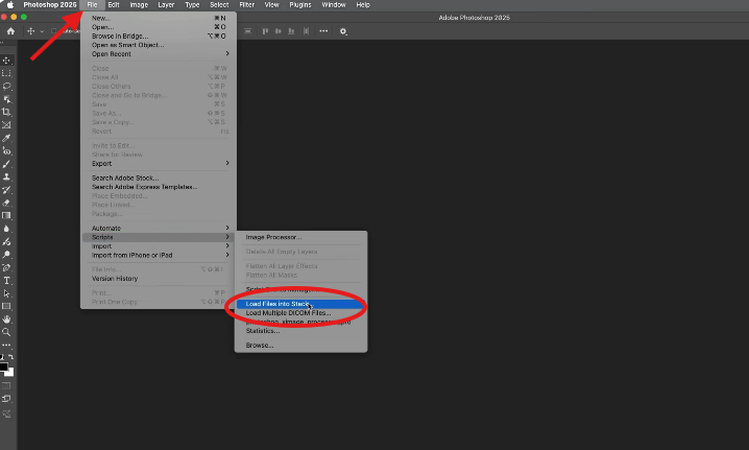Select the Object Selection tool
749x450 pixels.
coord(7,99)
